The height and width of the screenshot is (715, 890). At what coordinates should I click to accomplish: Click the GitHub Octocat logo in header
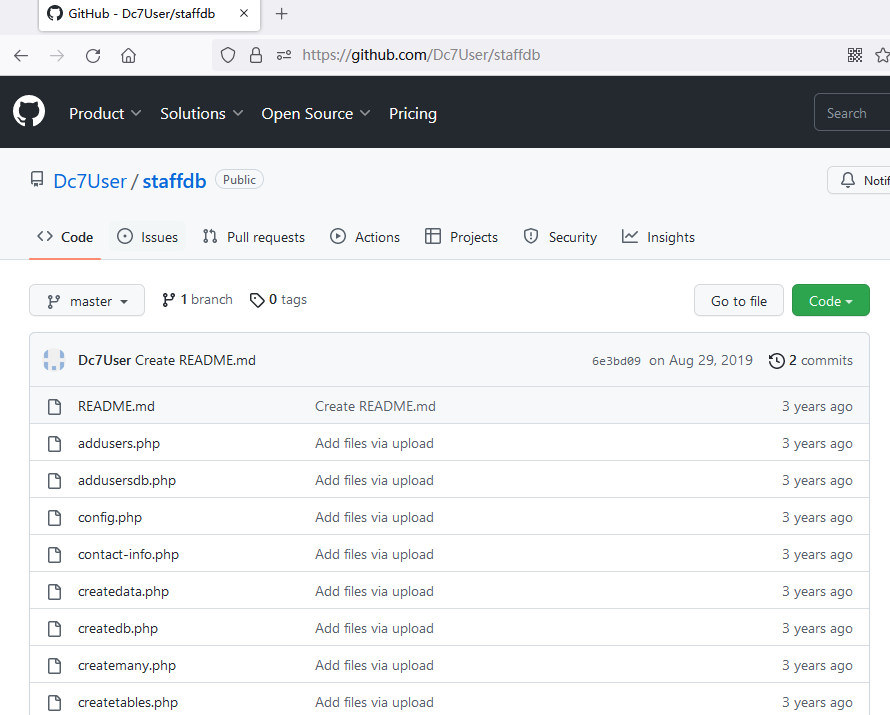tap(29, 111)
